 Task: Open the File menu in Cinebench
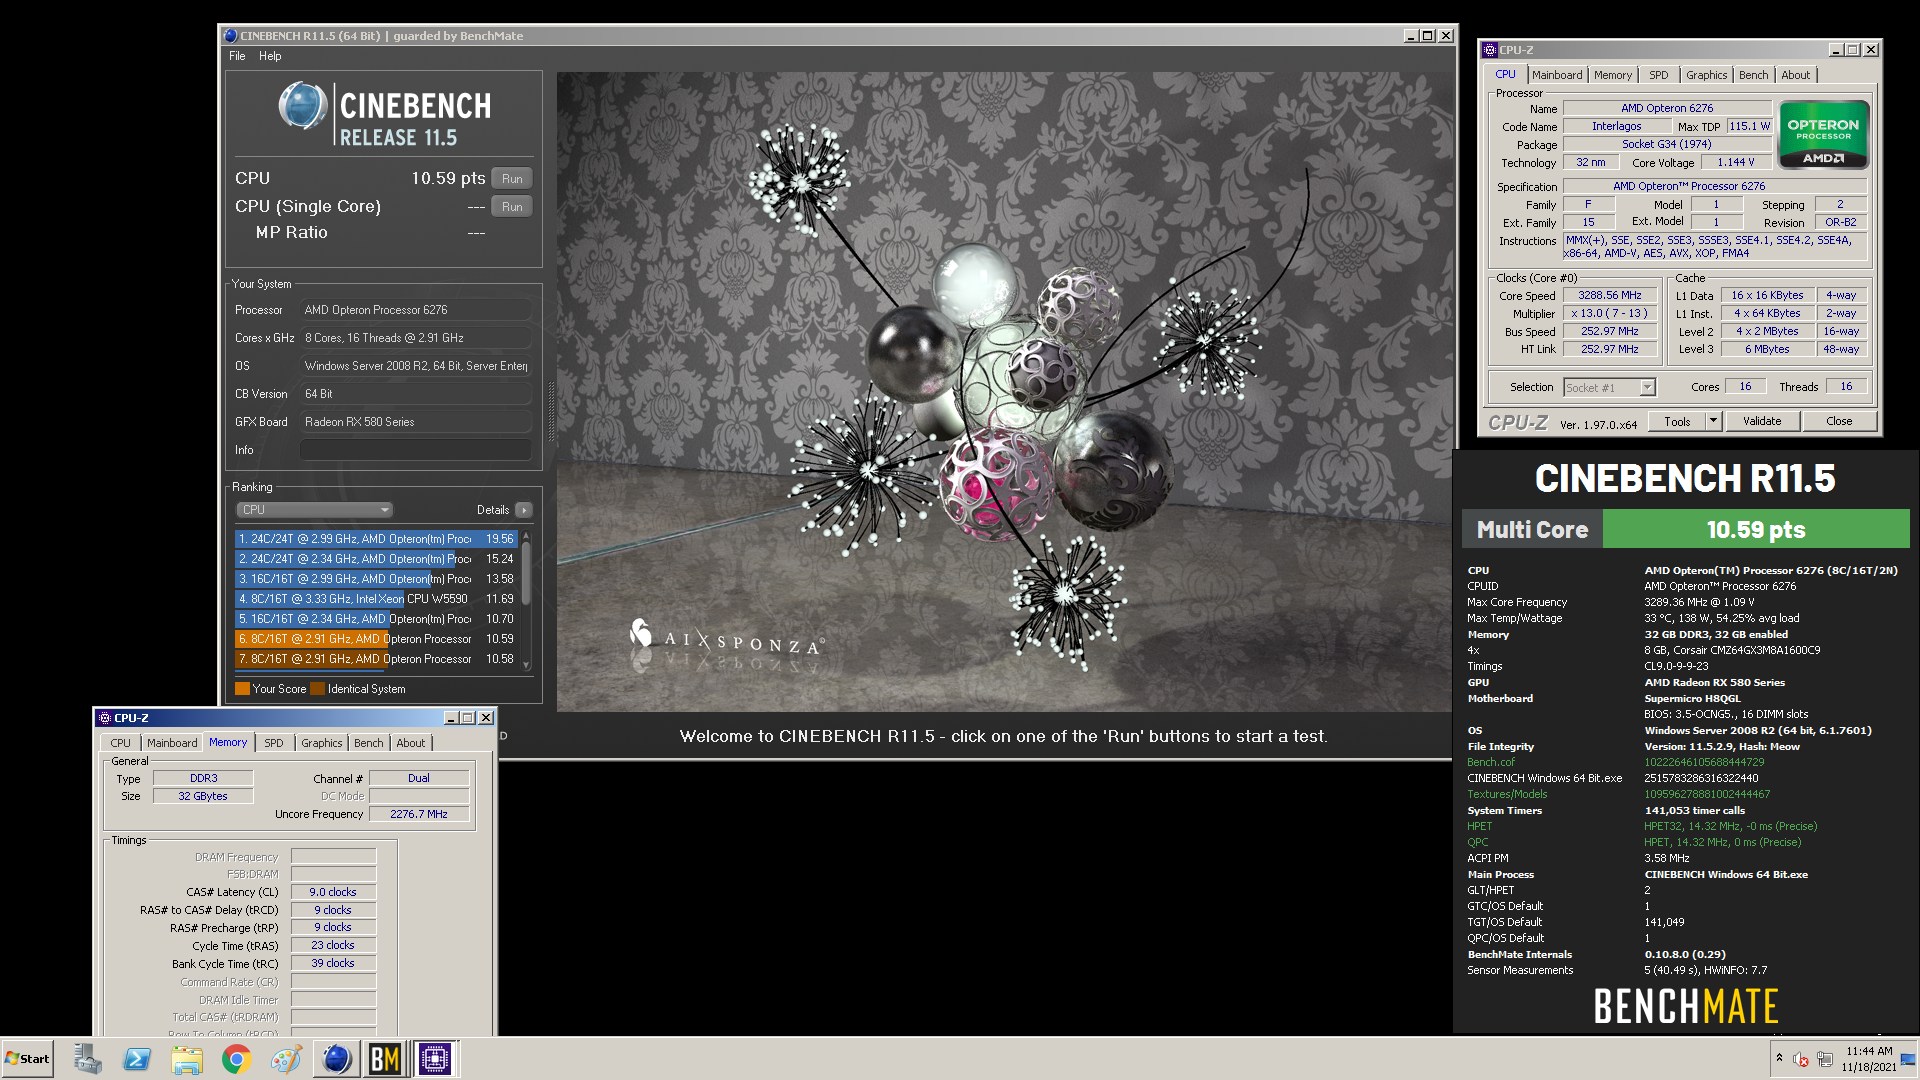pos(237,56)
